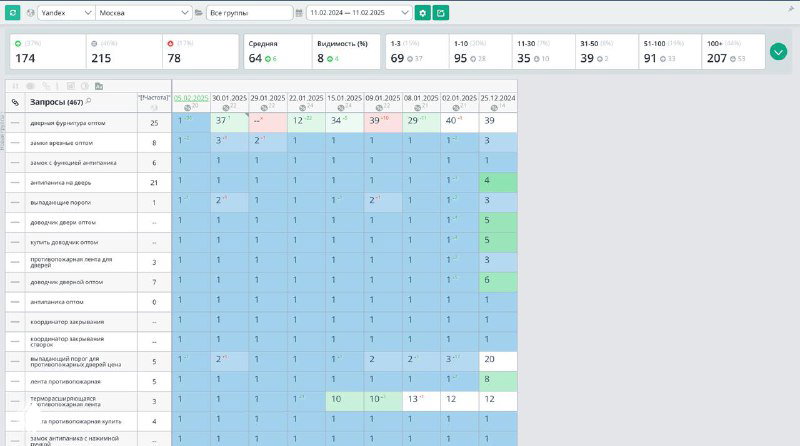The width and height of the screenshot is (800, 446).
Task: Click the Все группы group field
Action: tap(249, 13)
